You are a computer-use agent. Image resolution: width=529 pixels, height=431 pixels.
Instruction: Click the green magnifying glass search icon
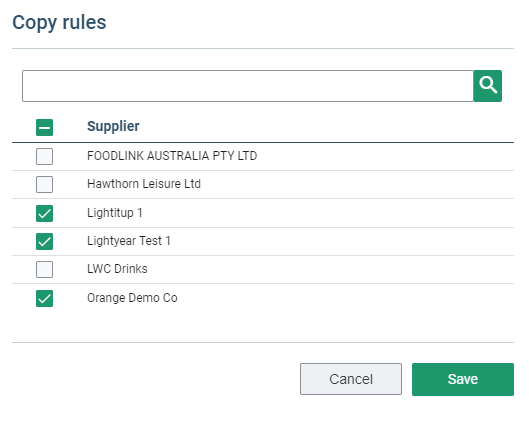[x=487, y=86]
